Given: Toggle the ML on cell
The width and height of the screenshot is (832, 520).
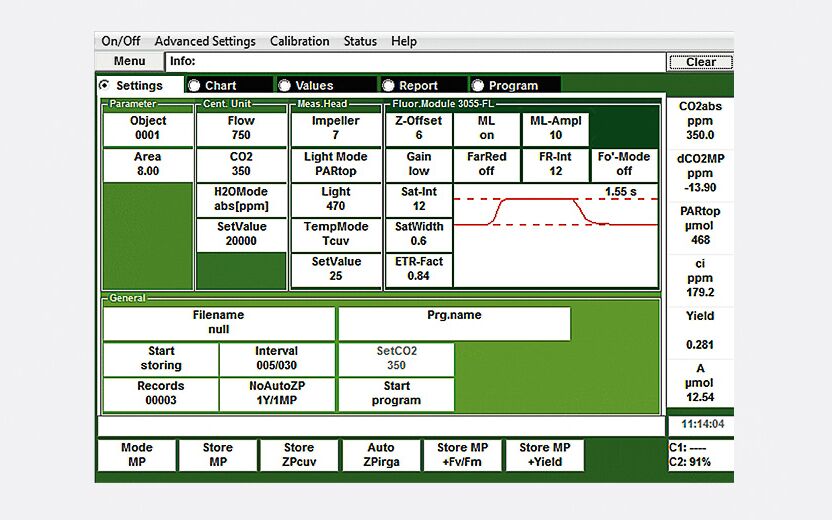Looking at the screenshot, I should click(487, 128).
